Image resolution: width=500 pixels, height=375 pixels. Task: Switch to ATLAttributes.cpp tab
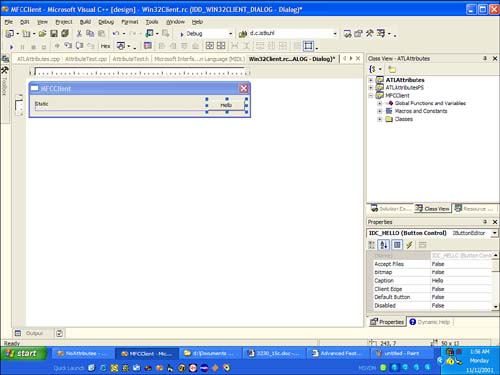click(x=38, y=59)
